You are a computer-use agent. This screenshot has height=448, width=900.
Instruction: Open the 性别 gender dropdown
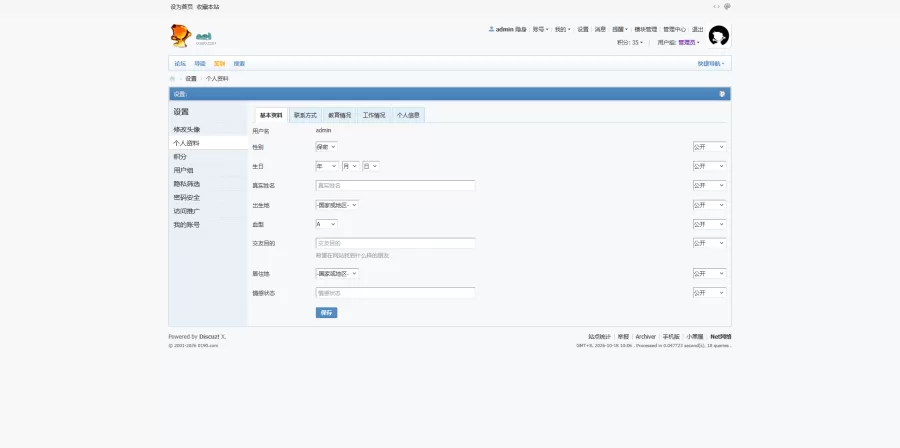(x=326, y=147)
